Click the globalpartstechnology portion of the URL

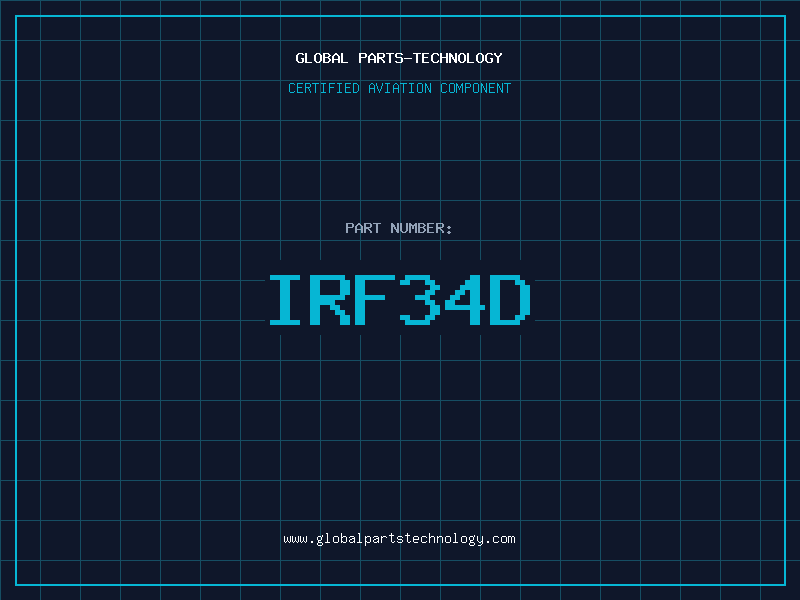pos(400,539)
